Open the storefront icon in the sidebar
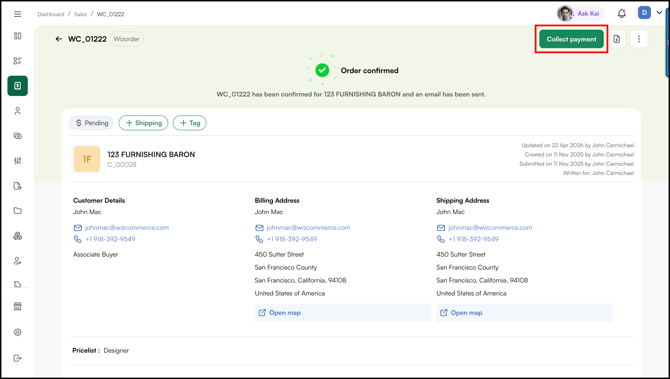The width and height of the screenshot is (670, 379). click(x=18, y=306)
